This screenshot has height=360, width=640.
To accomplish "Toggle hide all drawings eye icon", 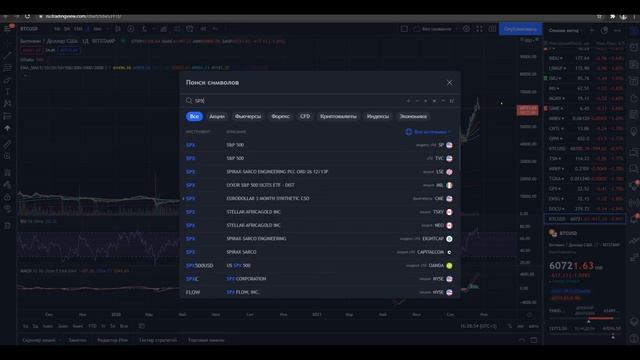I will tap(7, 209).
